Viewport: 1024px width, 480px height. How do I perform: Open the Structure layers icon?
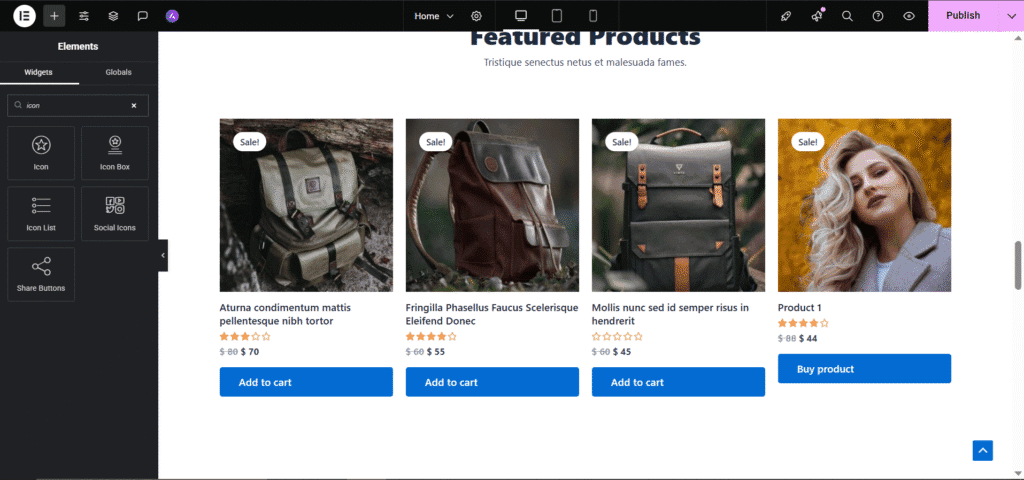click(113, 16)
